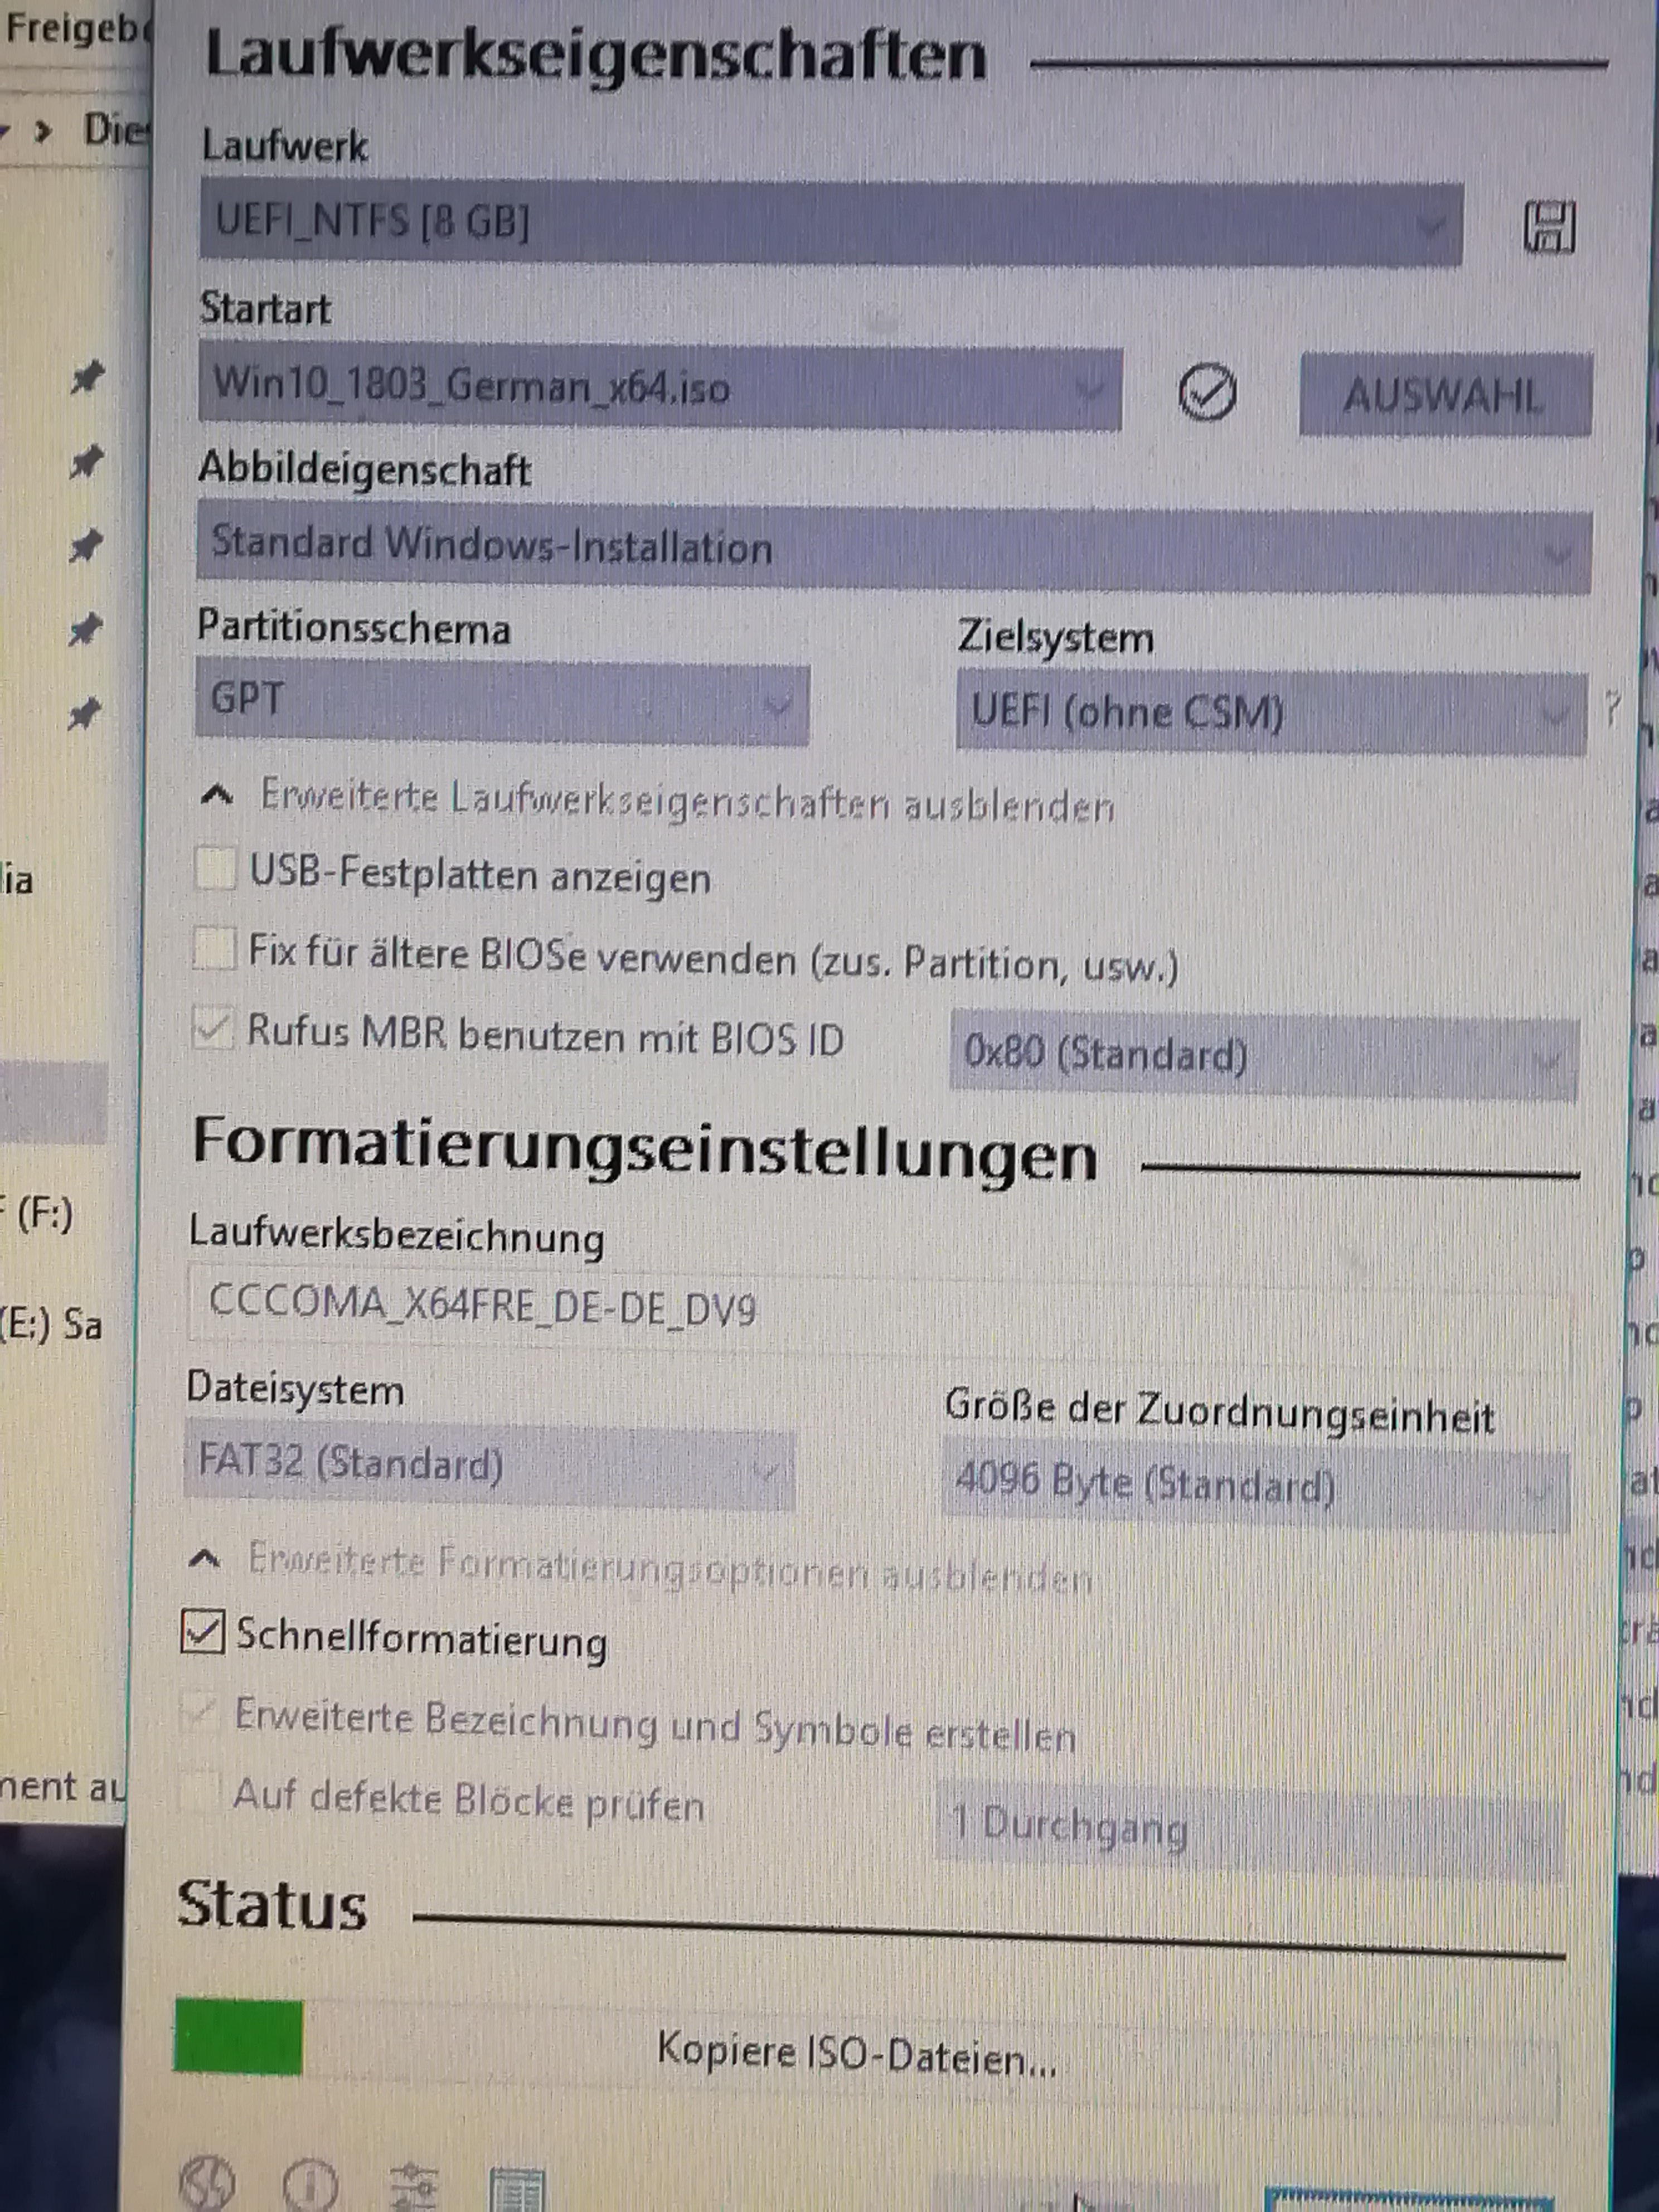Viewport: 1659px width, 2212px height.
Task: Enable USB-Festplatten anzeigen checkbox
Action: coord(215,868)
